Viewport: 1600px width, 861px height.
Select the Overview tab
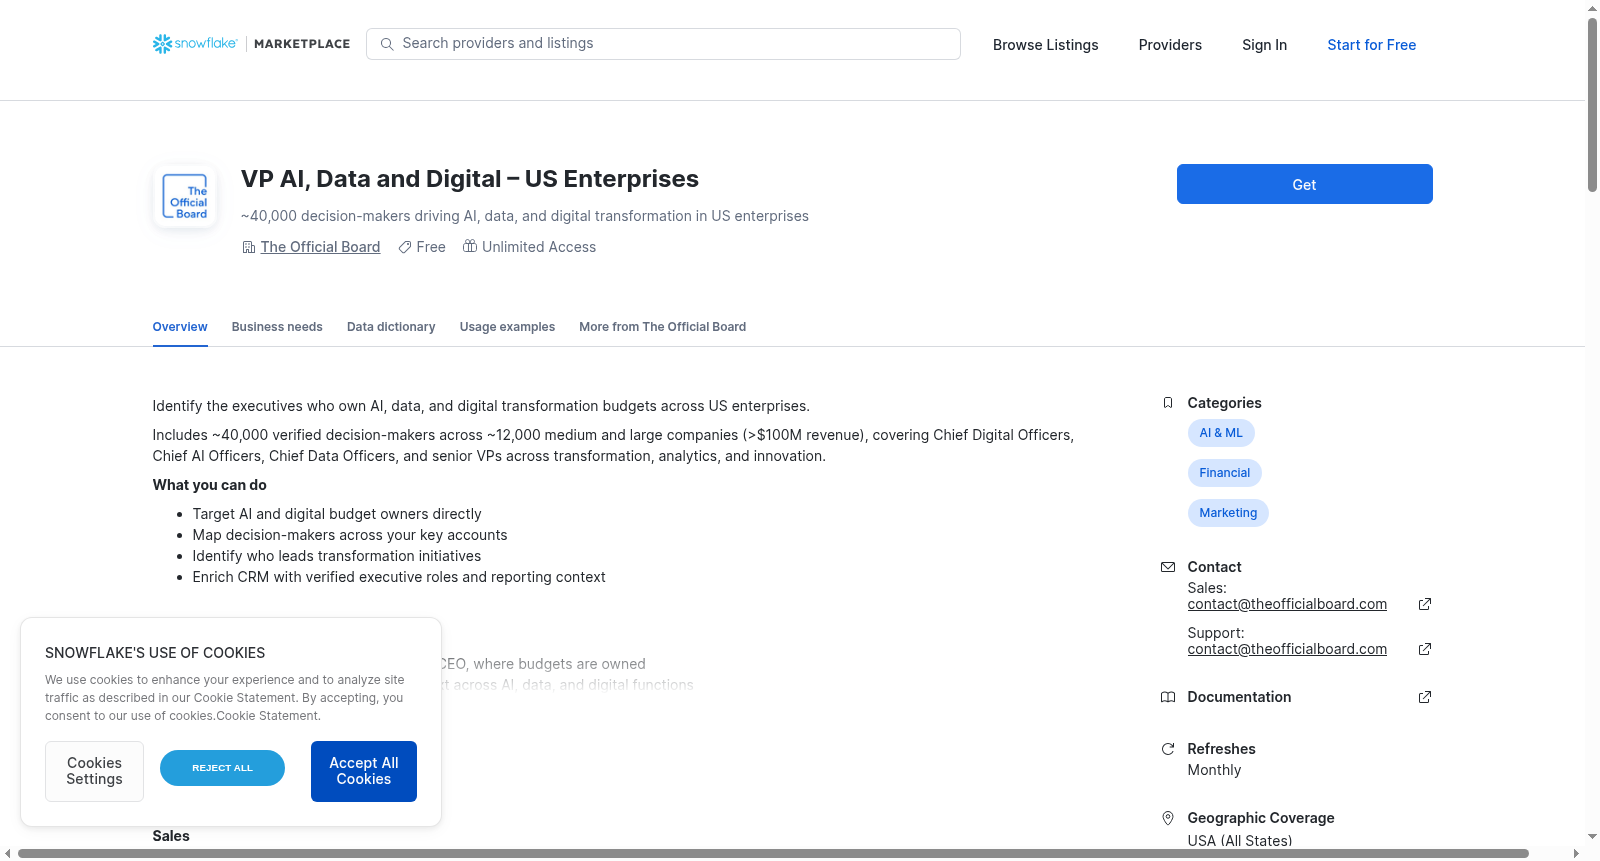pos(180,327)
